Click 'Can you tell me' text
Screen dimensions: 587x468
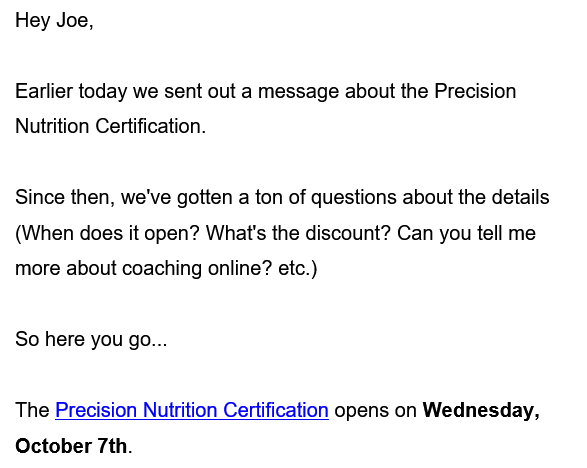point(466,233)
